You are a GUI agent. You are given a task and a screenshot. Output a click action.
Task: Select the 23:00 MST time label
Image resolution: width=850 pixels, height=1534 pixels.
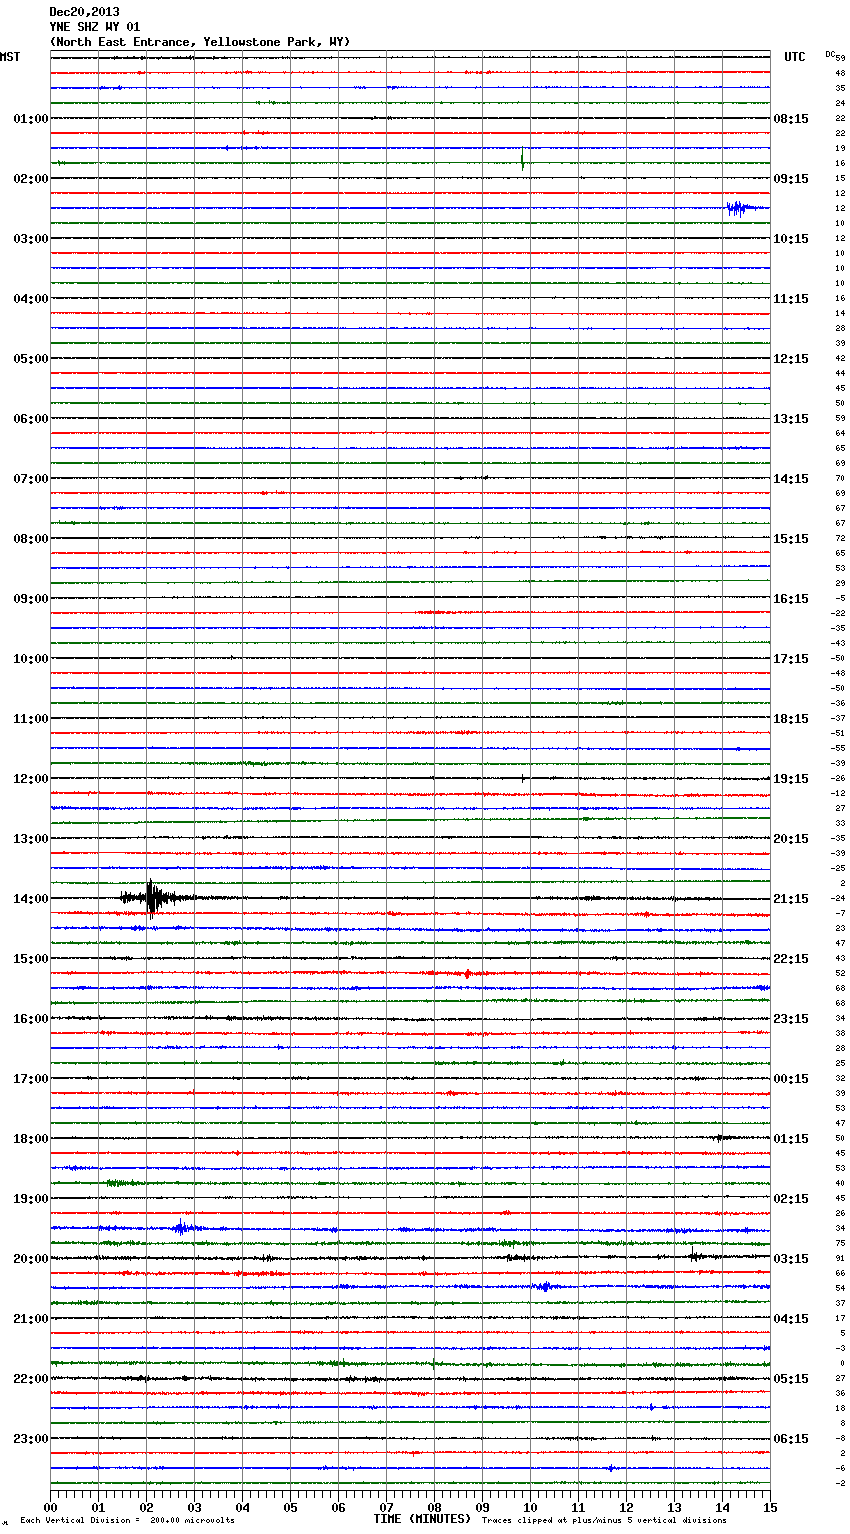point(31,1439)
